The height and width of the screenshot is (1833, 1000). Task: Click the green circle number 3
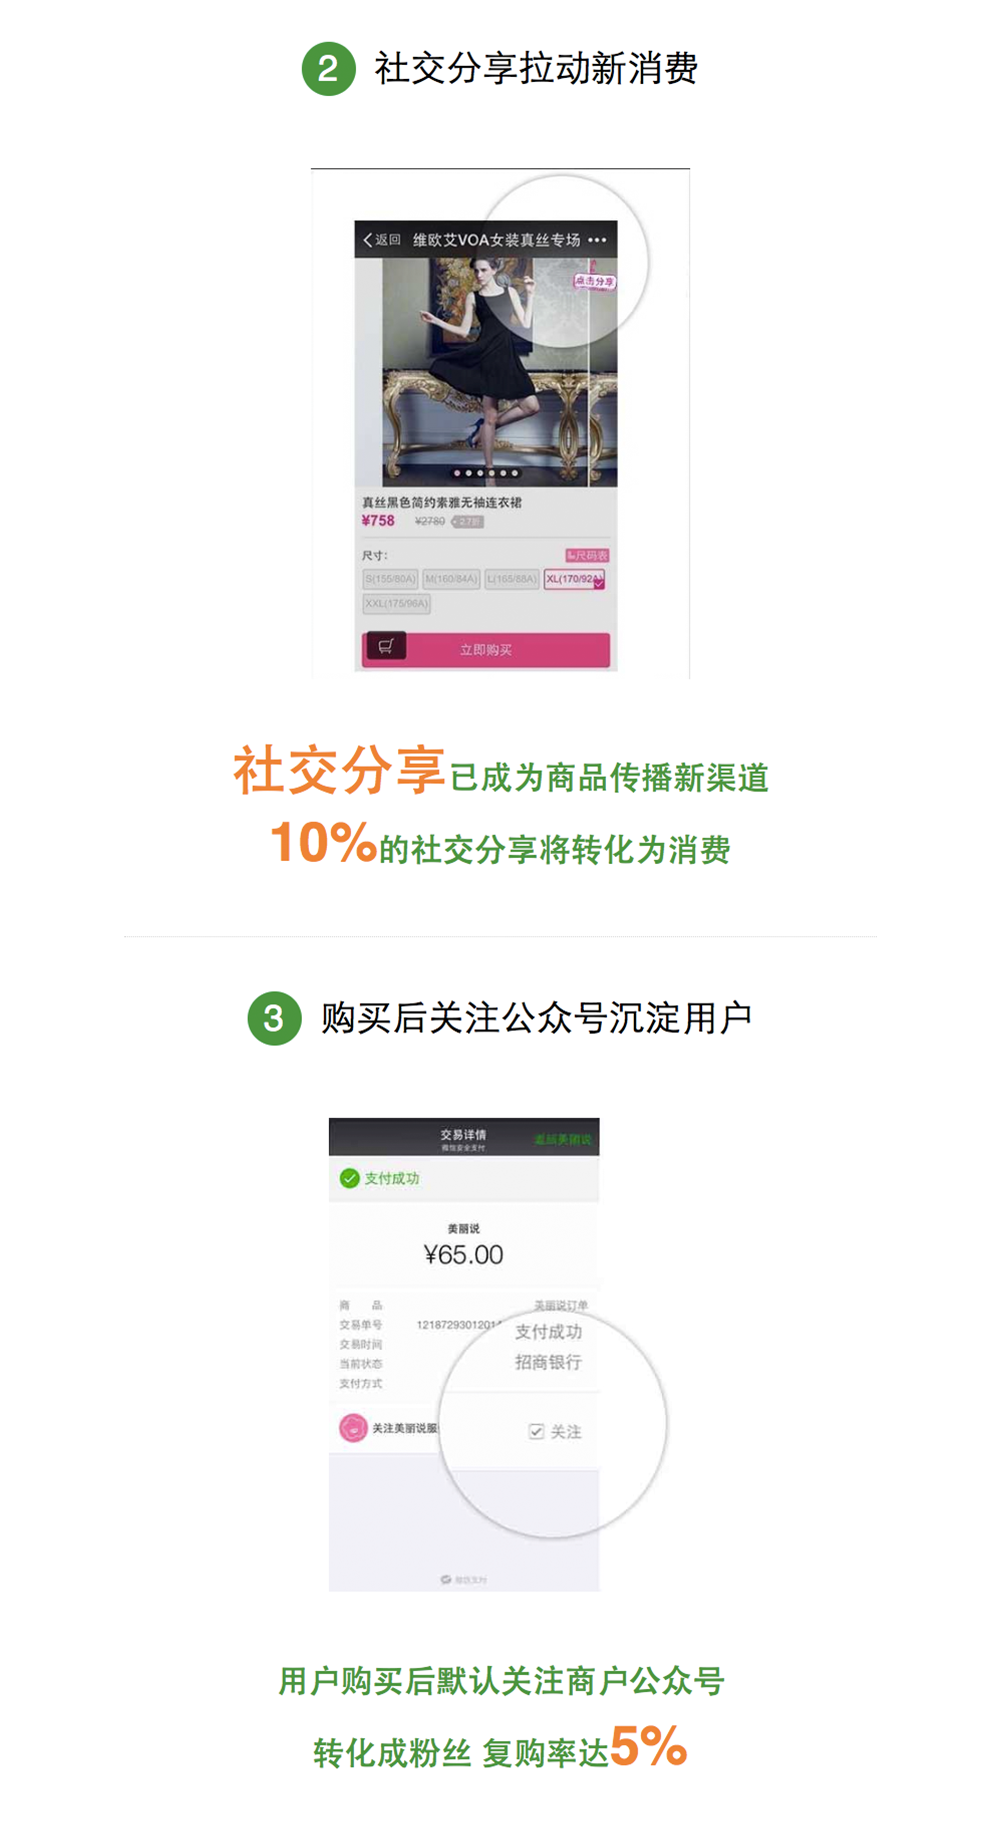[x=274, y=1018]
